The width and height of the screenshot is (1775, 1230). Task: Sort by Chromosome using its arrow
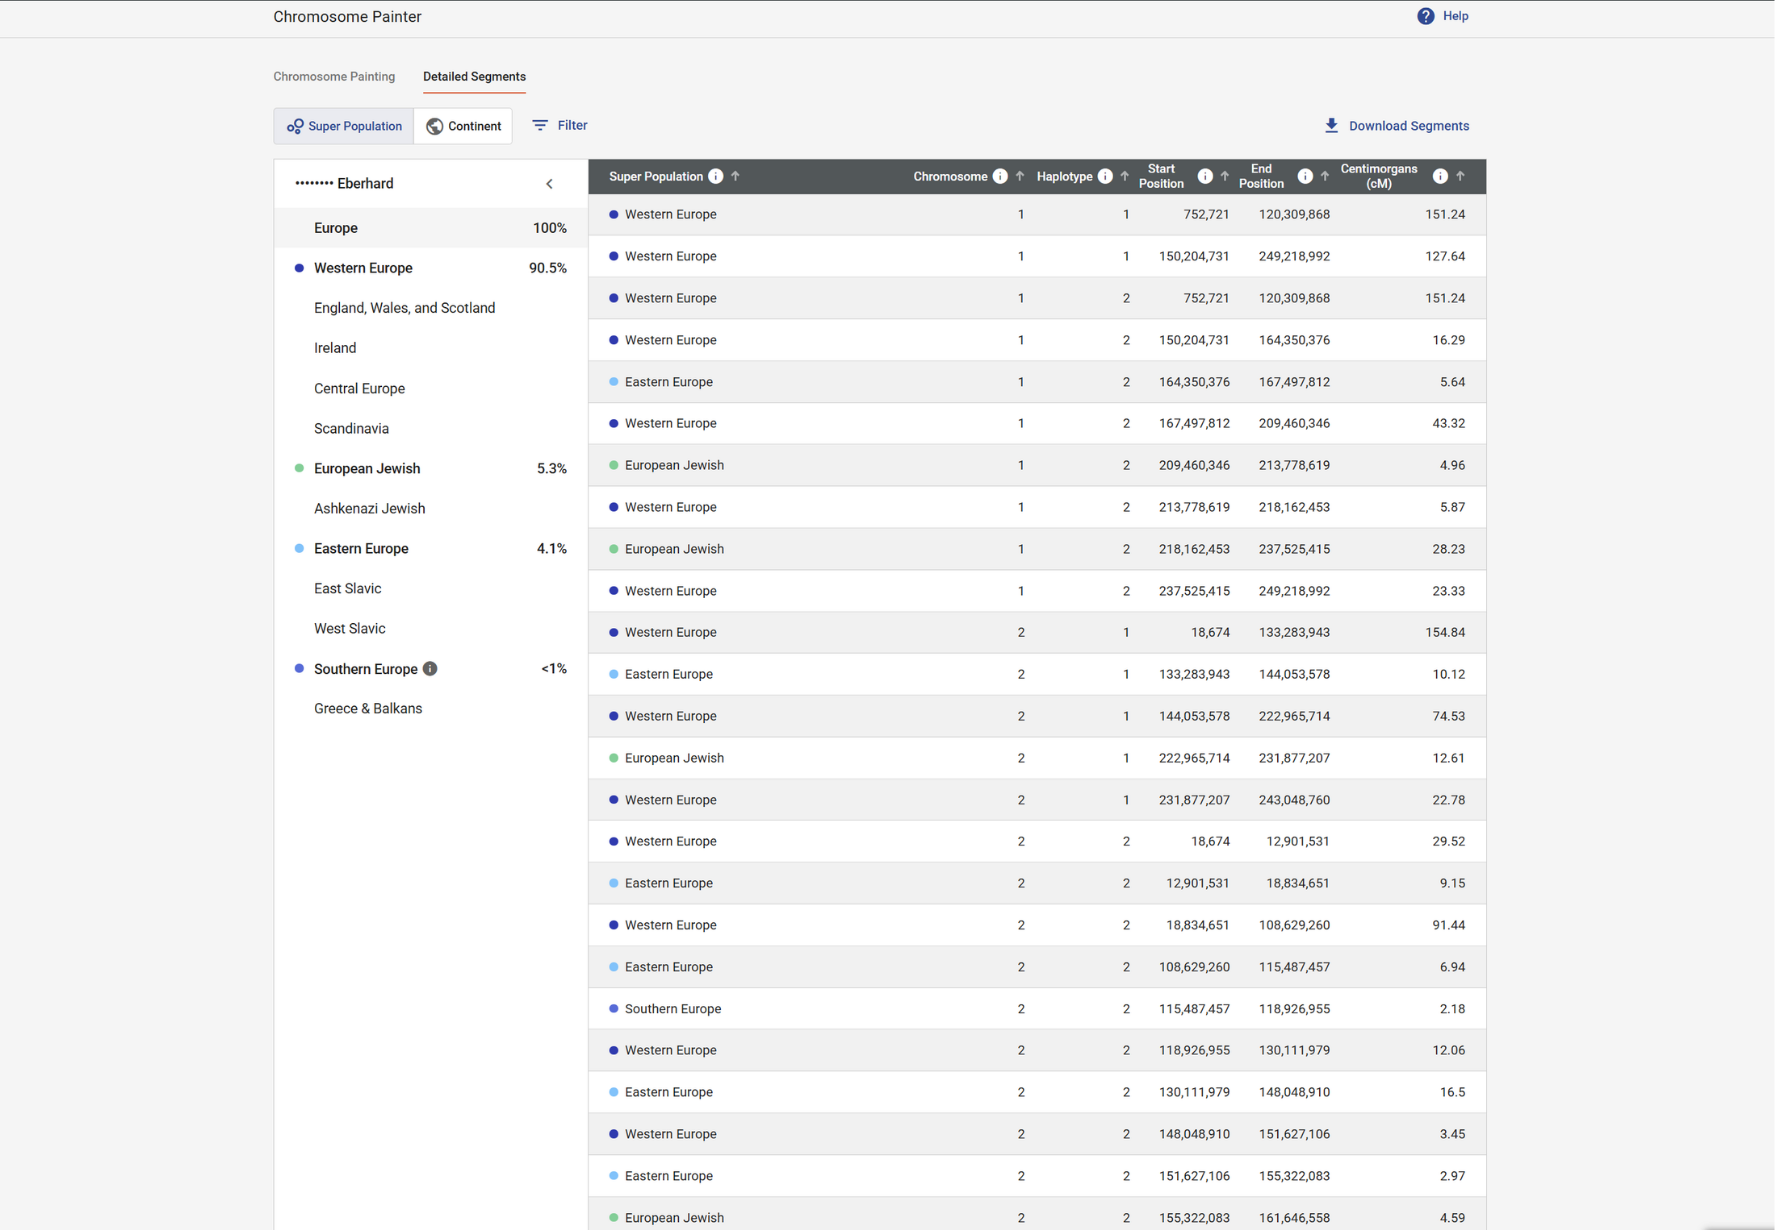point(1020,176)
